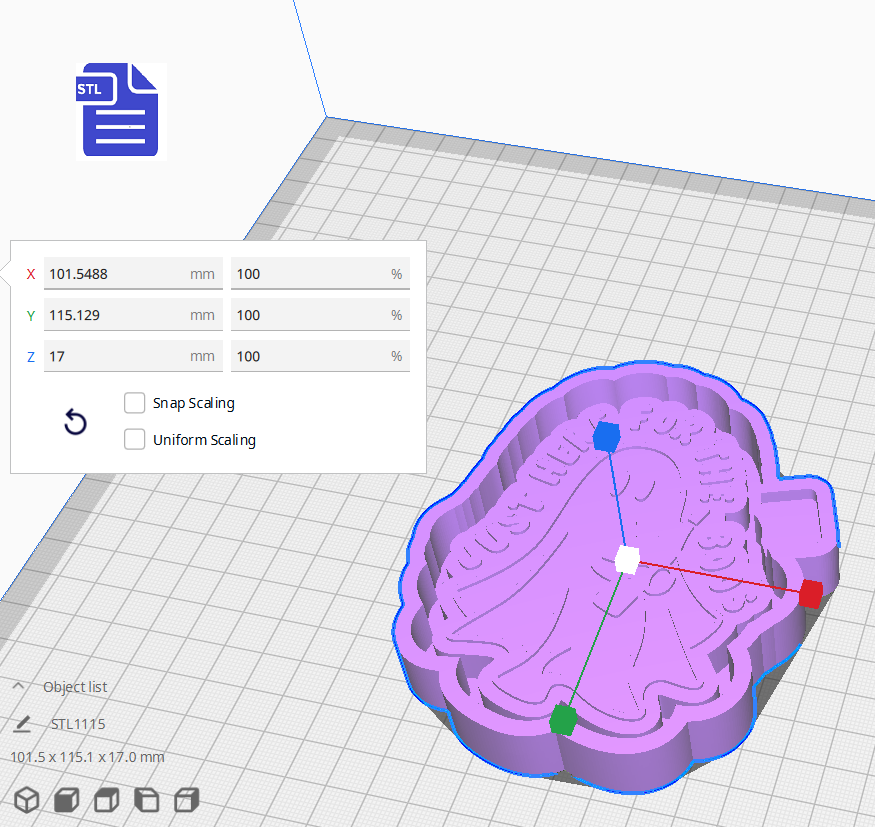This screenshot has height=827, width=875.
Task: Click the Object list label
Action: point(75,686)
